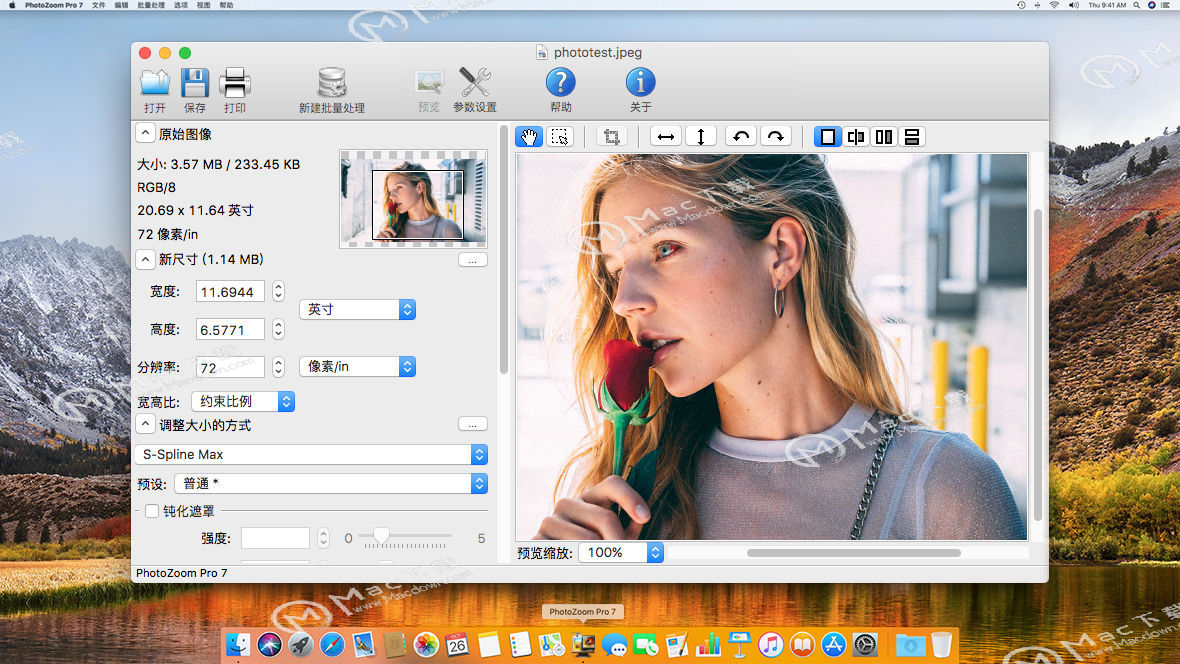
Task: Open Siri from the Dock
Action: tap(269, 645)
